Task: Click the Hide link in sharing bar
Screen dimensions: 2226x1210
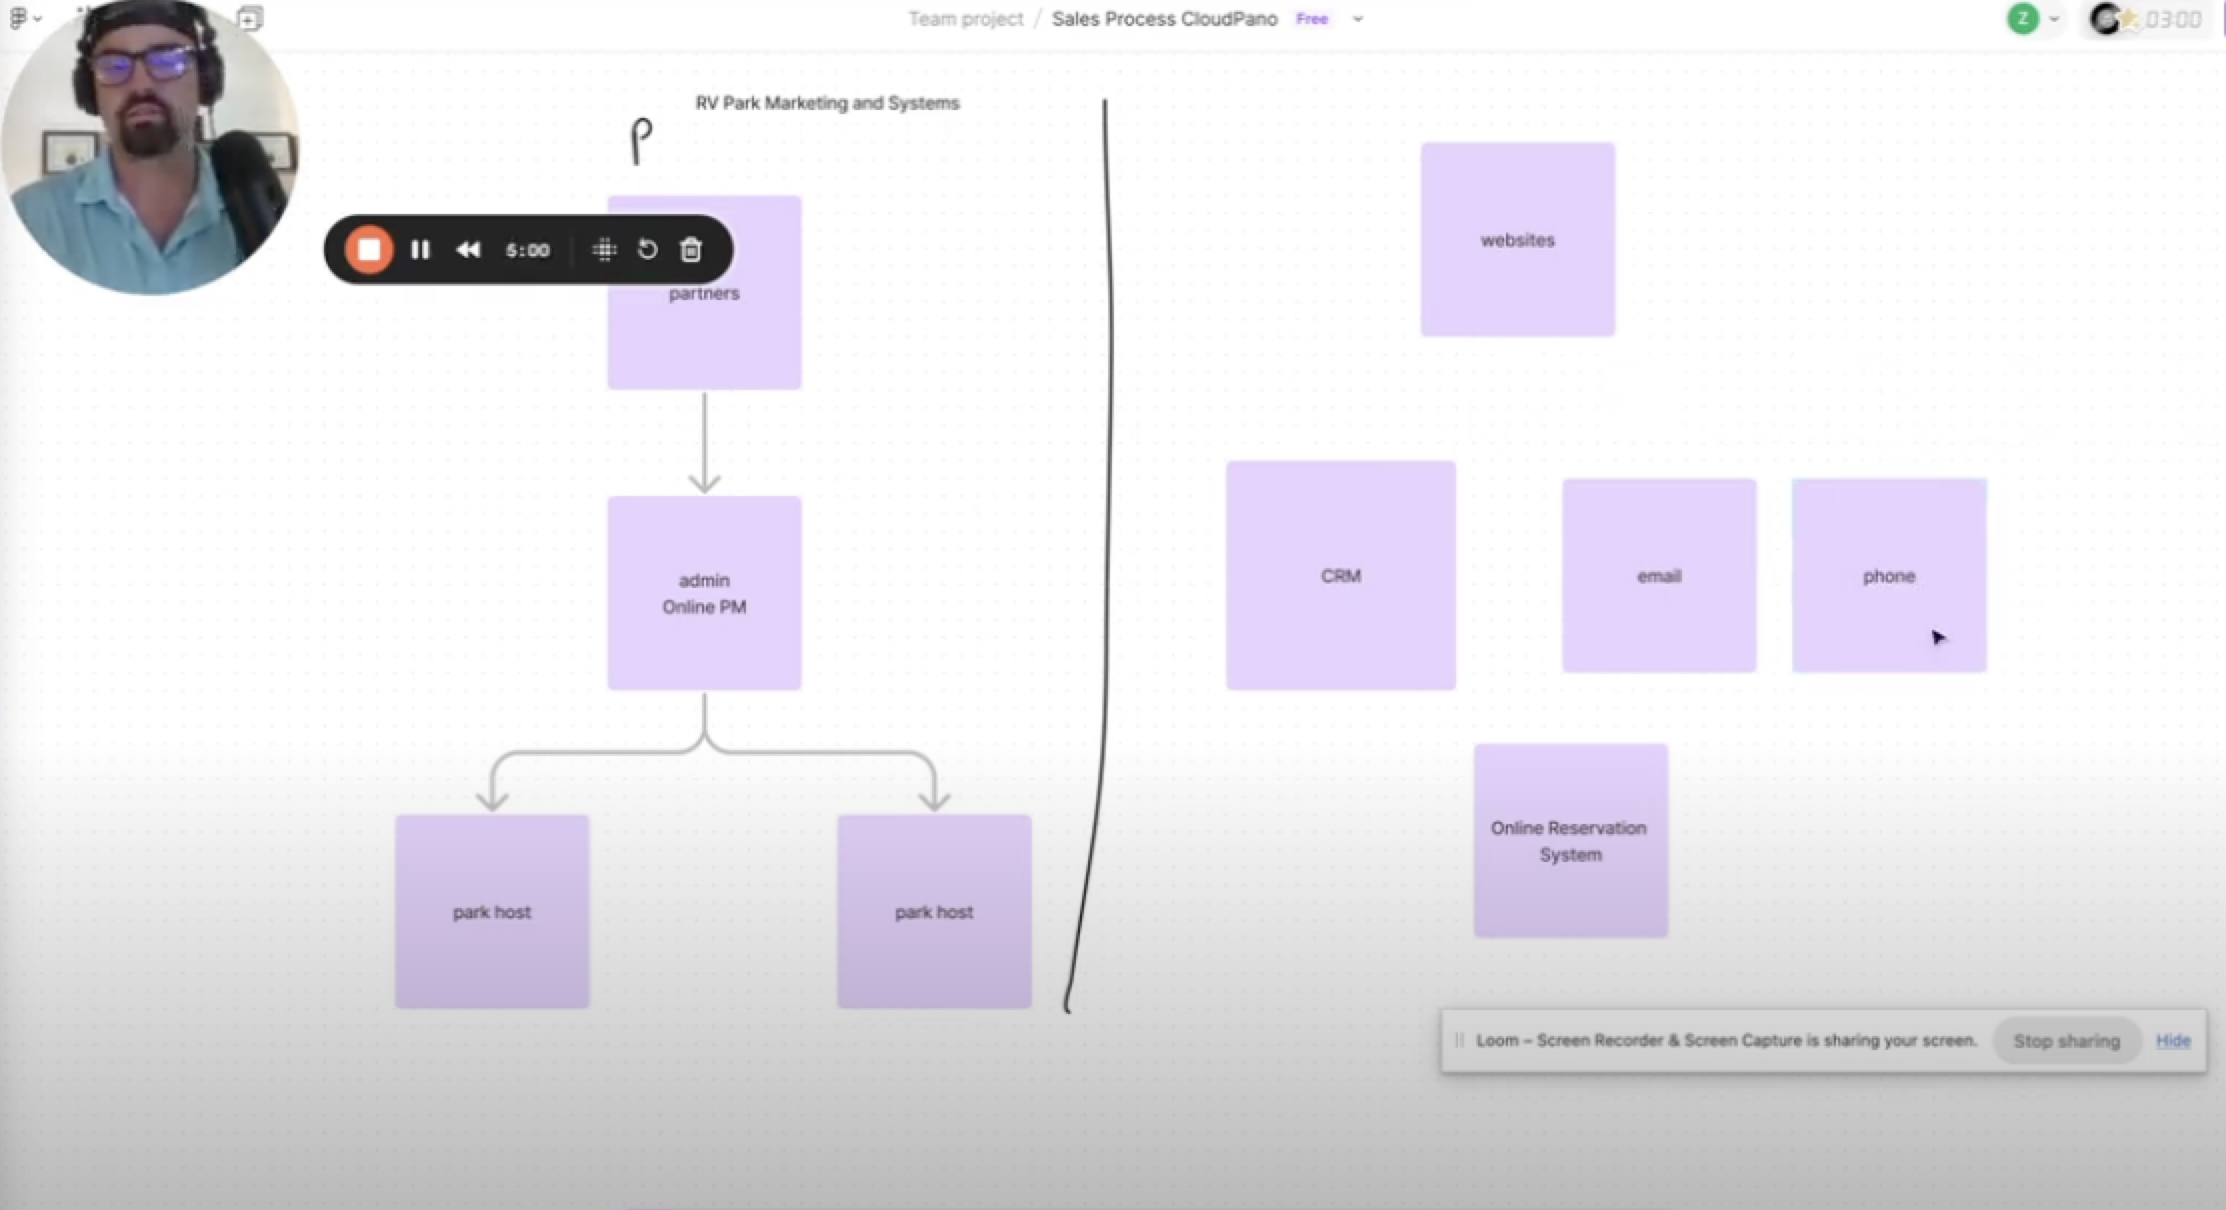Action: point(2172,1041)
